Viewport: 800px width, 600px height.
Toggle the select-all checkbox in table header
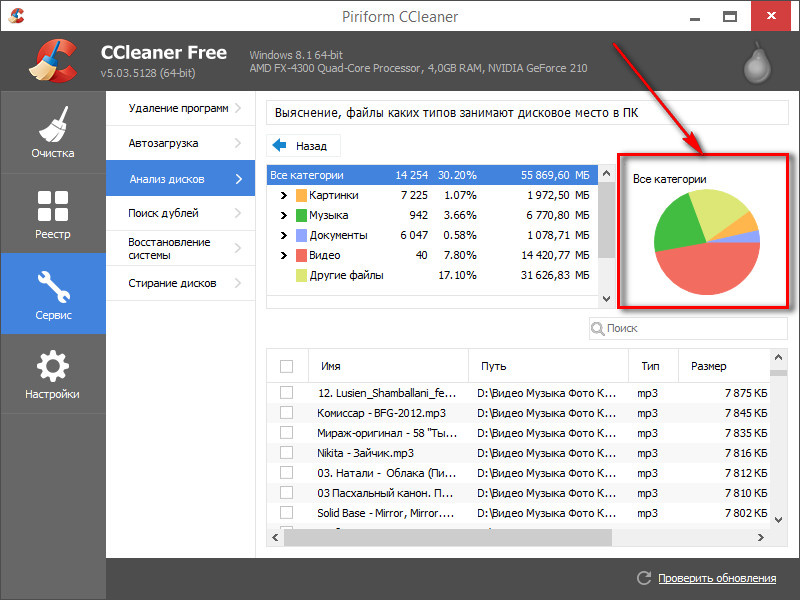pos(287,366)
